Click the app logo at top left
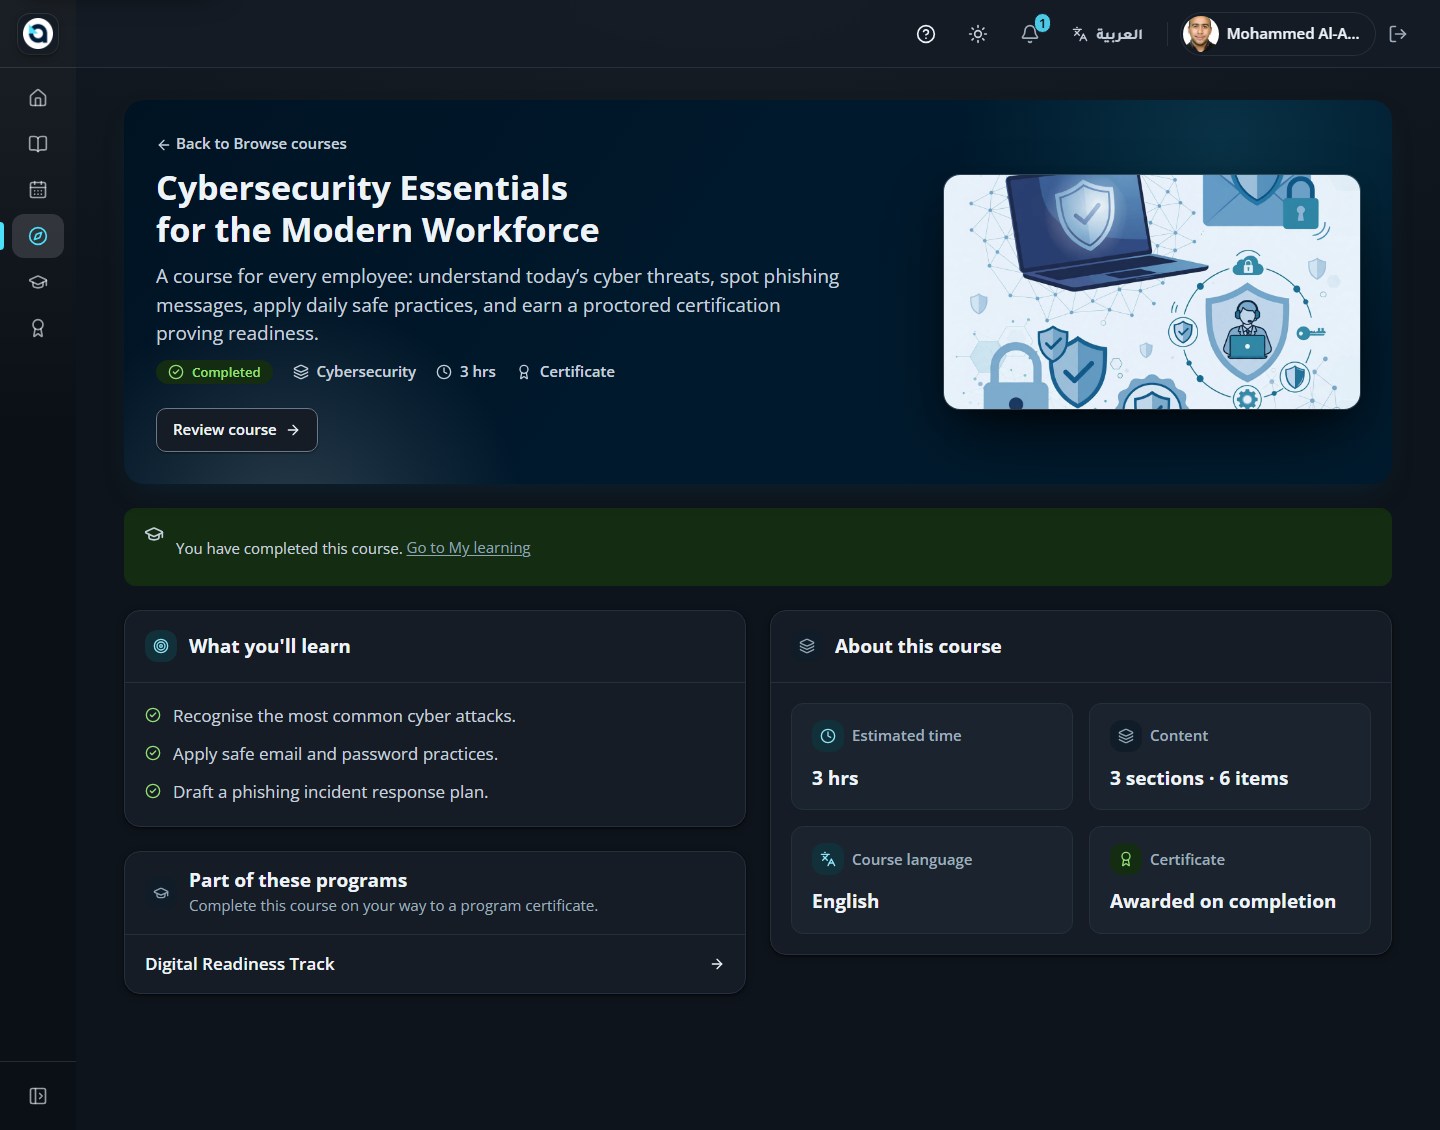 tap(38, 33)
